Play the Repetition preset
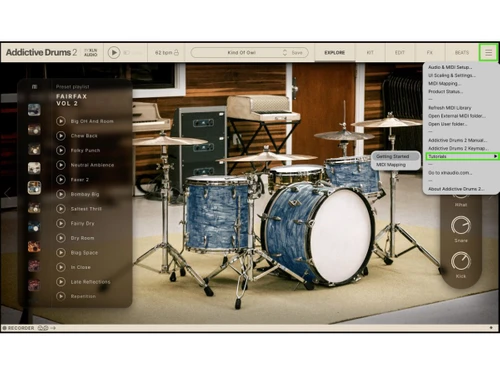 click(x=61, y=296)
